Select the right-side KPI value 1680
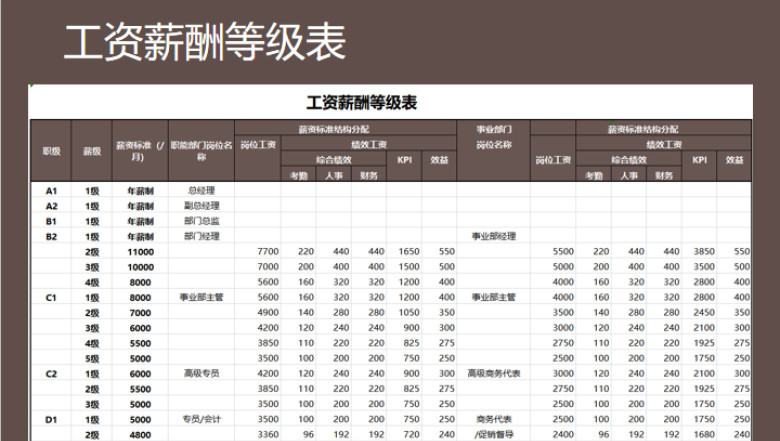The image size is (780, 441). click(704, 435)
